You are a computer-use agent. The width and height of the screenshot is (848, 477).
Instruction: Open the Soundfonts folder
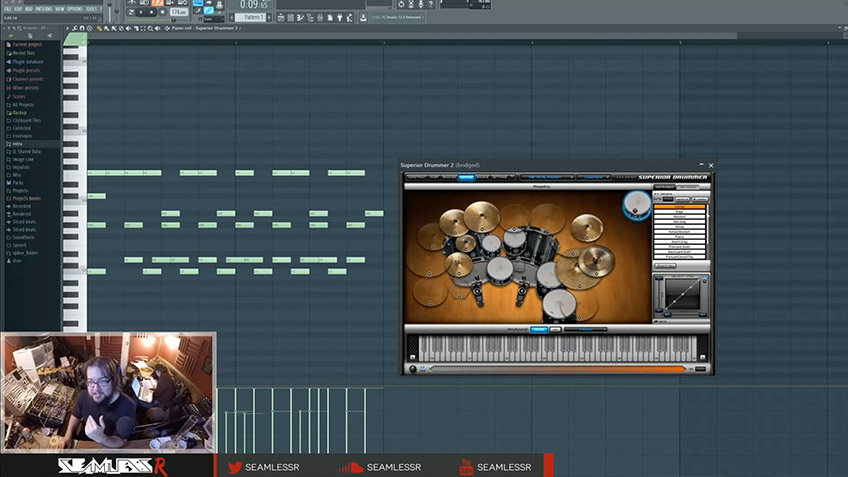pos(23,237)
